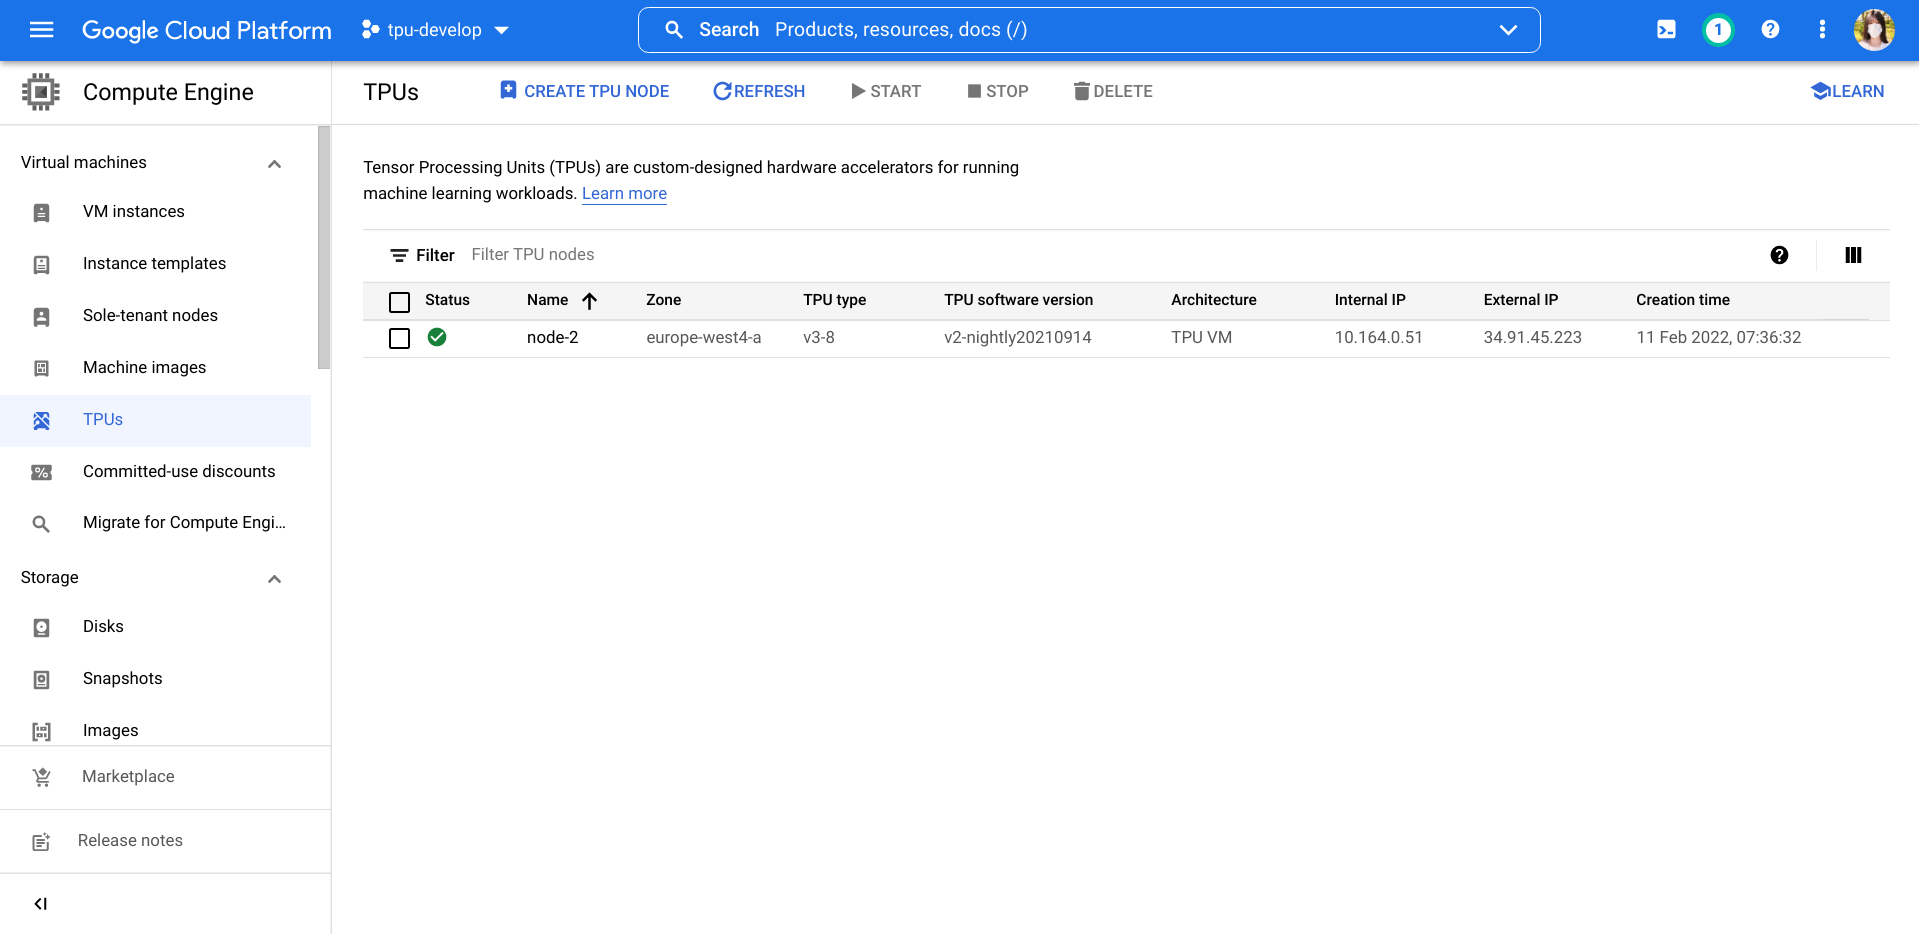Click Create TPU Node button
Screen dimensions: 1919x934
(584, 91)
